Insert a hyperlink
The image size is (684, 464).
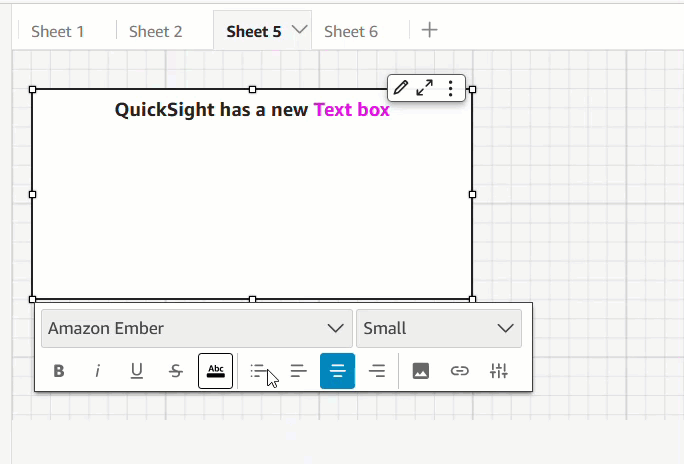(460, 371)
